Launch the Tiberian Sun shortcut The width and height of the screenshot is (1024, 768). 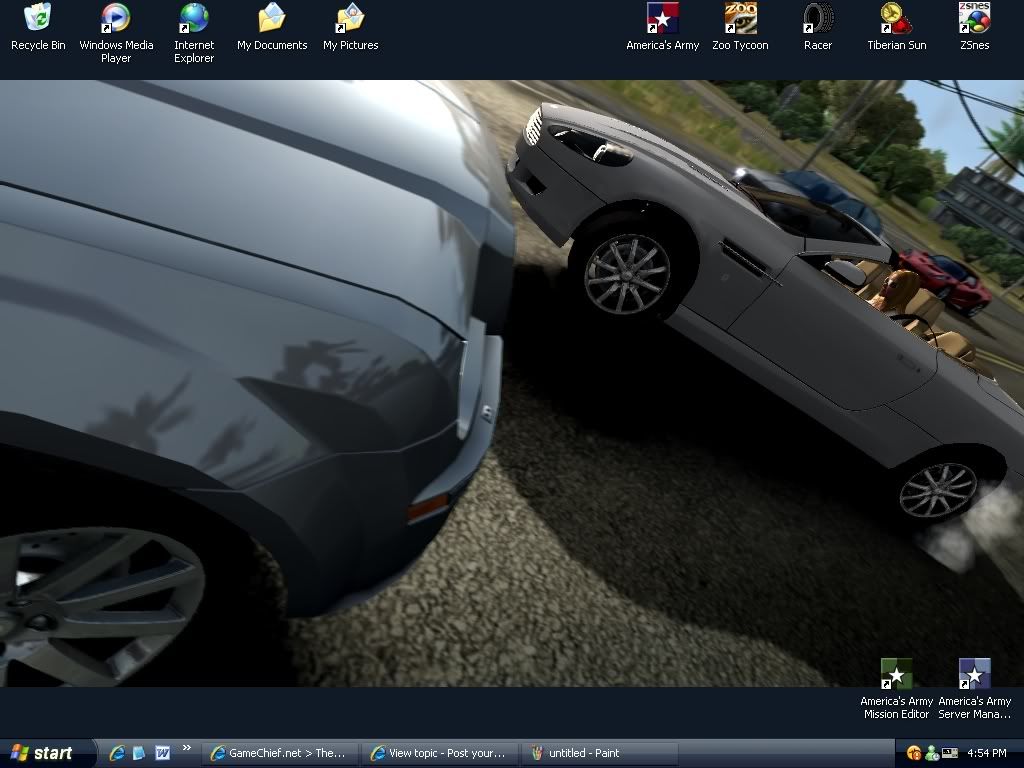pos(897,27)
